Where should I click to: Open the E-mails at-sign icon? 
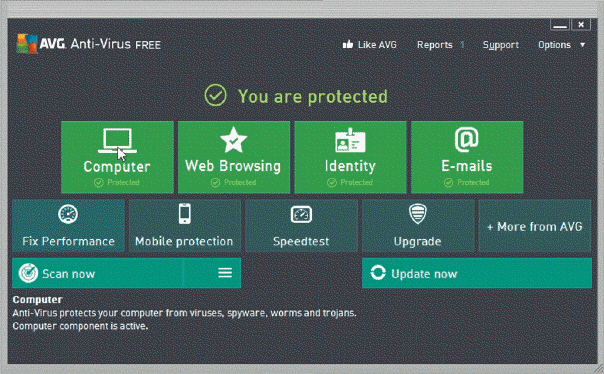[466, 139]
